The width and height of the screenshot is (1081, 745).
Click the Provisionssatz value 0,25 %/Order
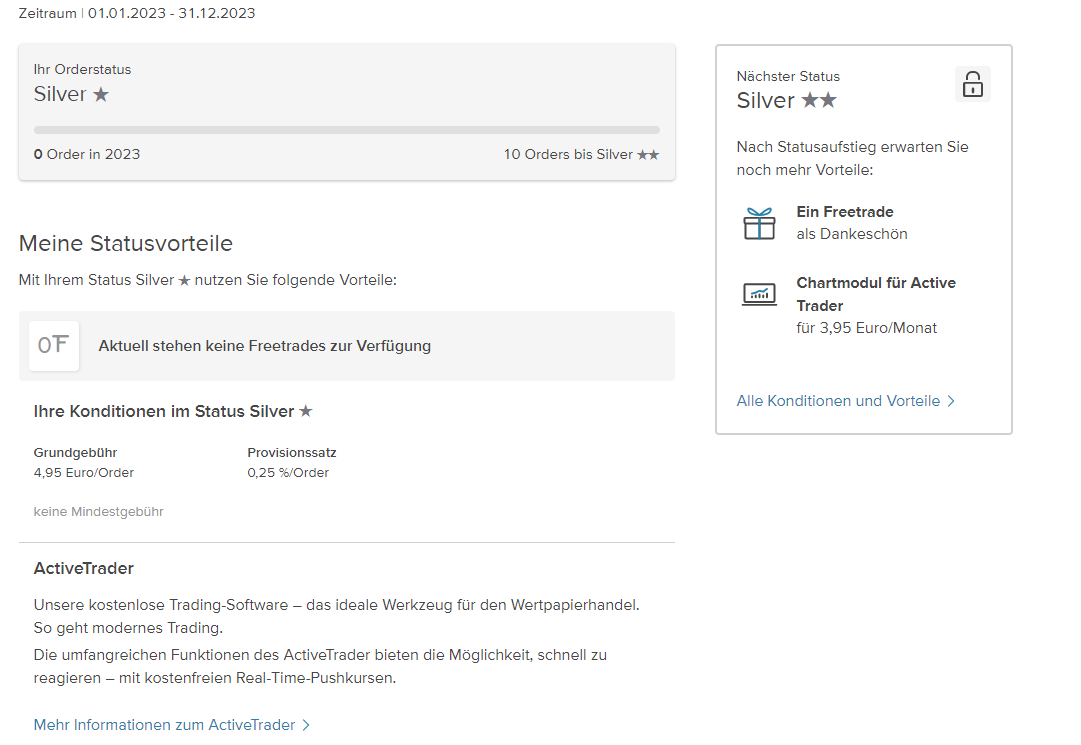pyautogui.click(x=288, y=473)
